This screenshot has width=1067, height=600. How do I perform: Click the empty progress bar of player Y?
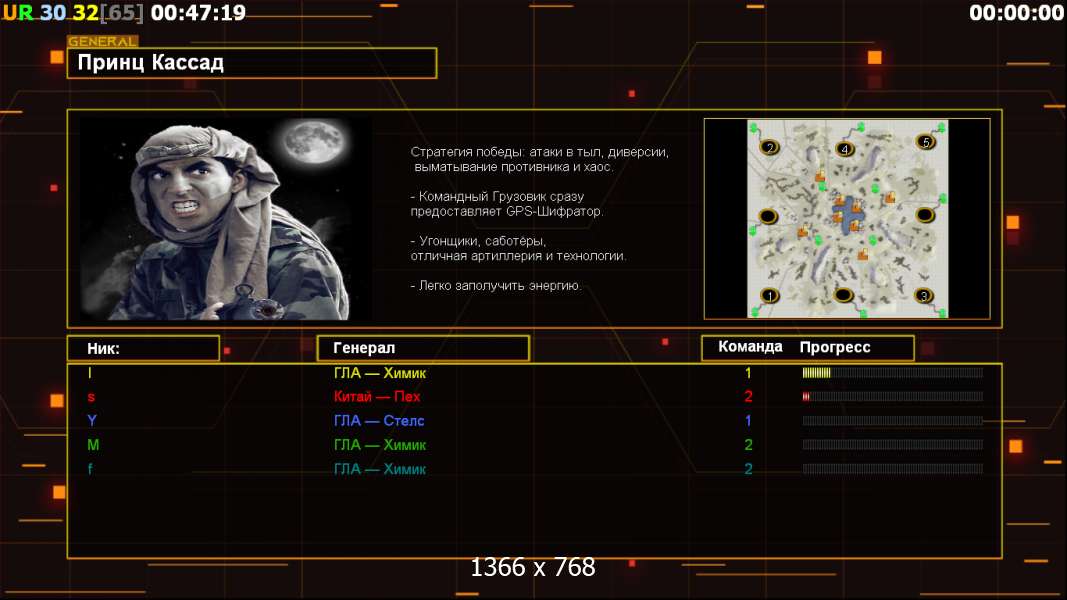[x=893, y=421]
